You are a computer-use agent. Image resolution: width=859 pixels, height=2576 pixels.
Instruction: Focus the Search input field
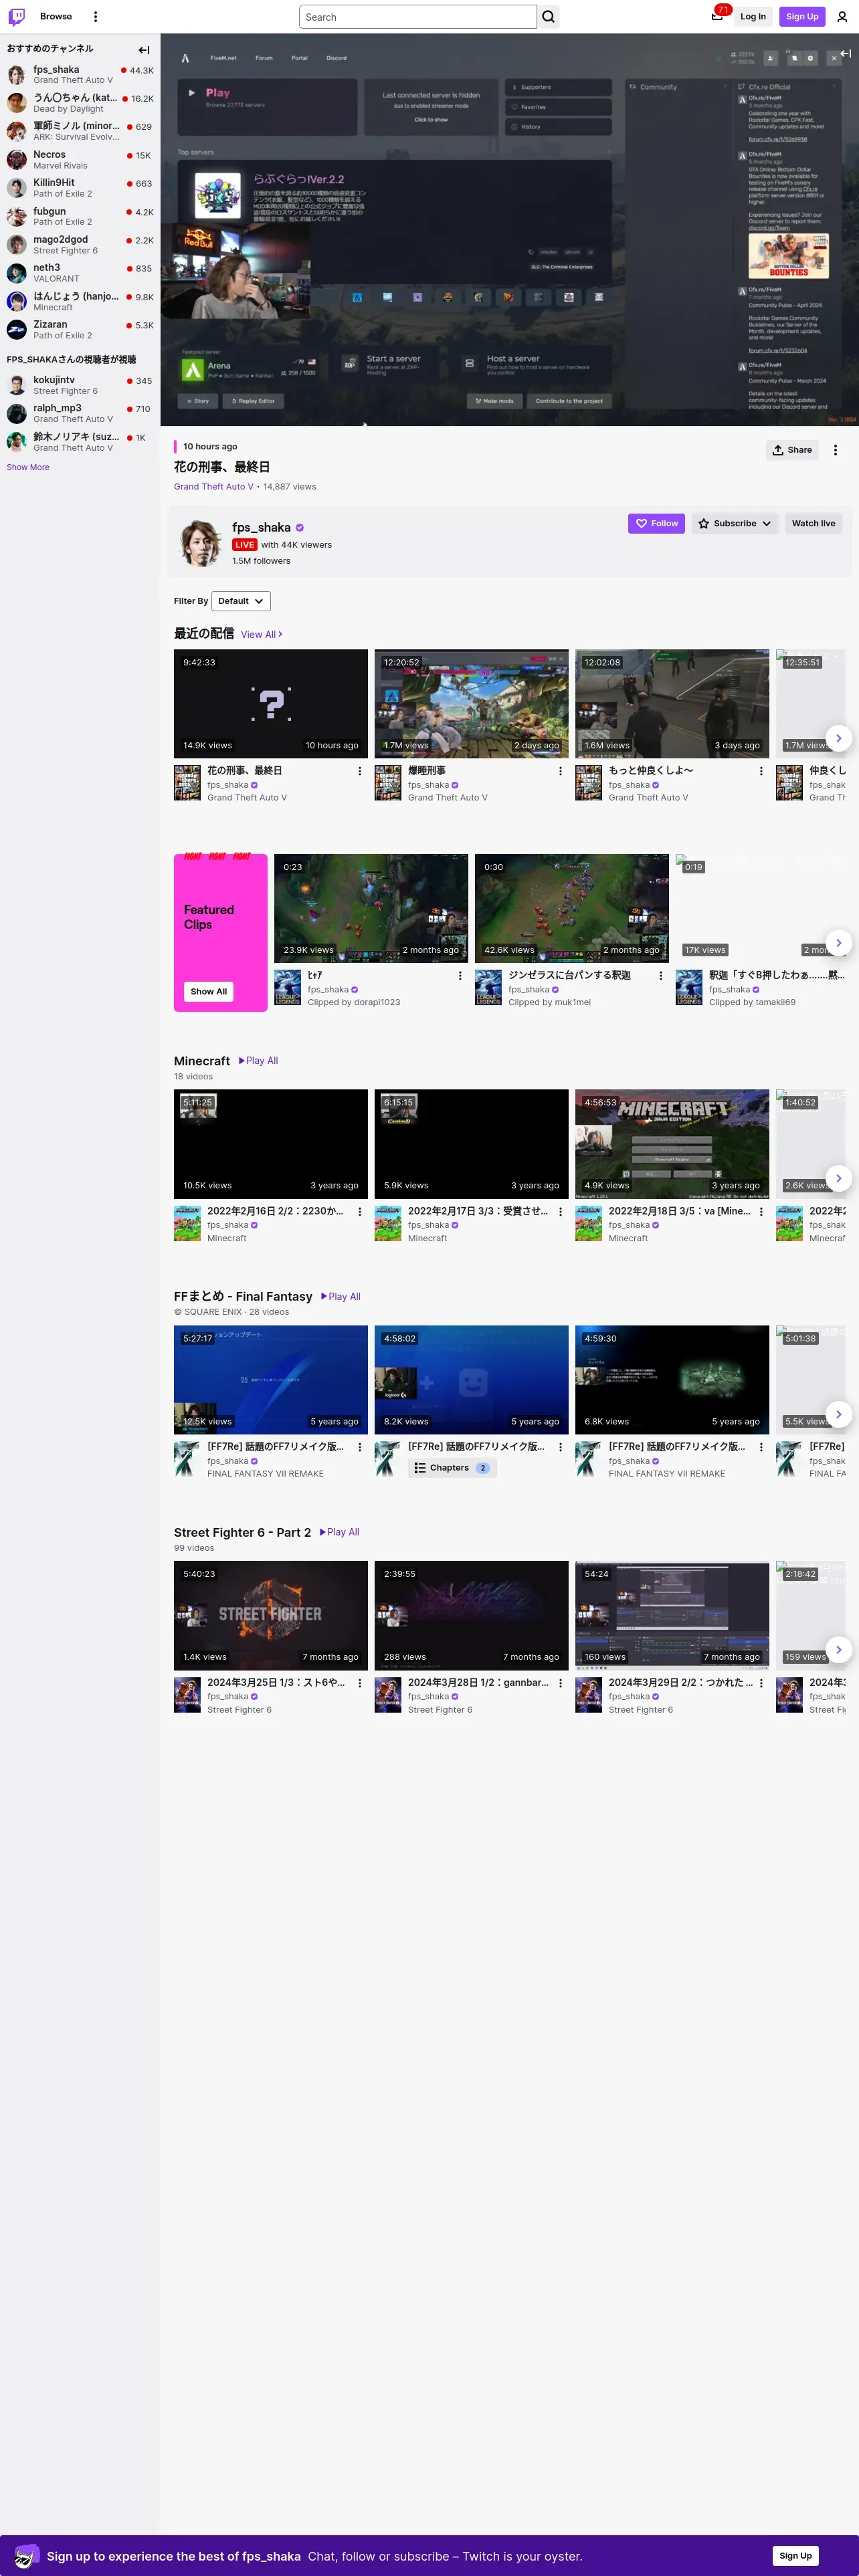click(x=418, y=16)
